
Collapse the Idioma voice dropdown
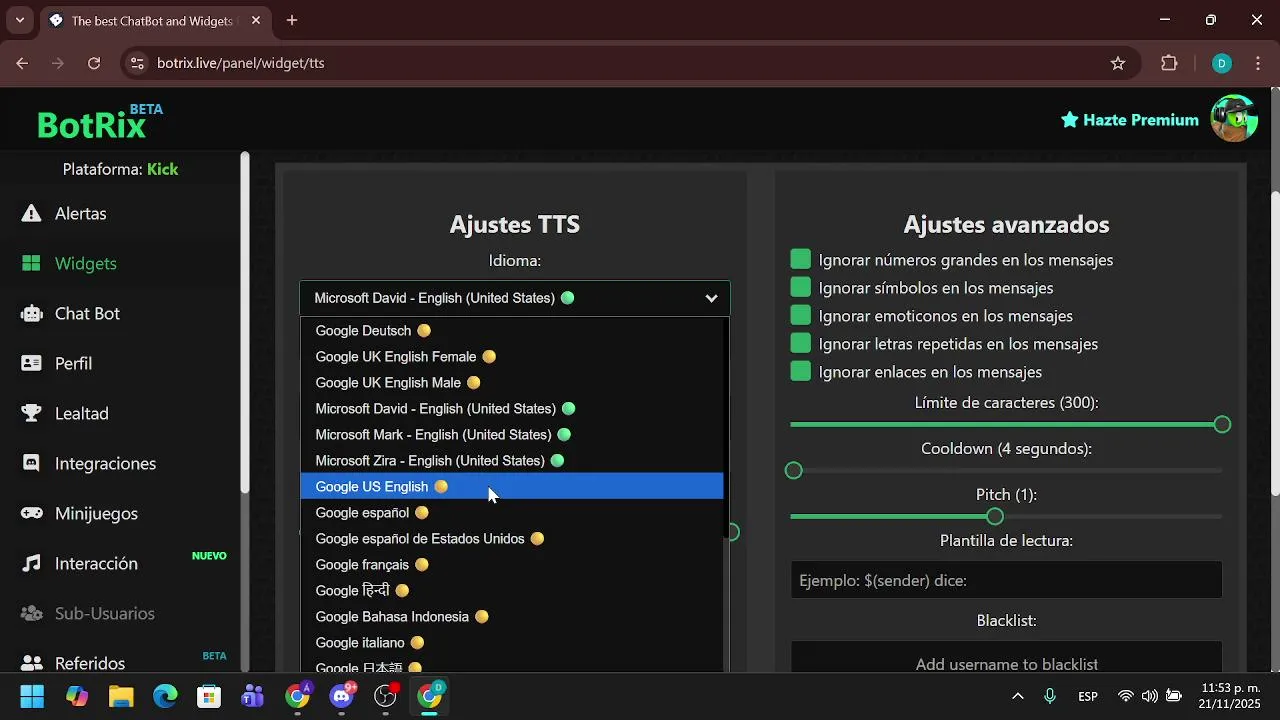pos(515,298)
